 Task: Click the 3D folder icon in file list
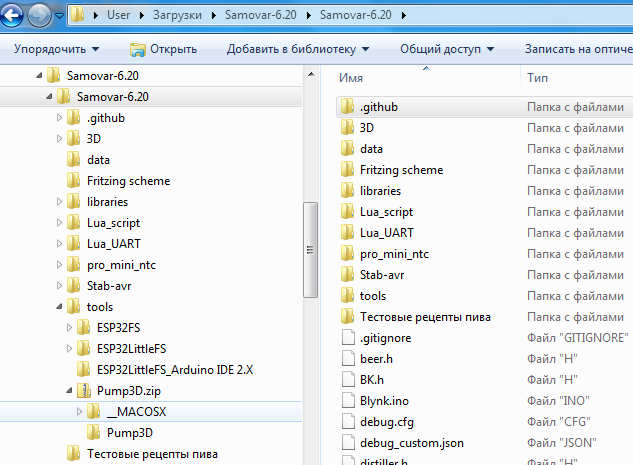[347, 128]
